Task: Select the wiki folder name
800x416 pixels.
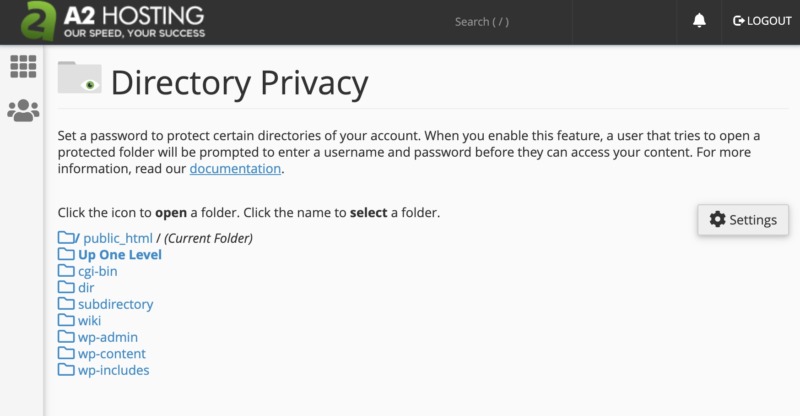Action: coord(90,320)
